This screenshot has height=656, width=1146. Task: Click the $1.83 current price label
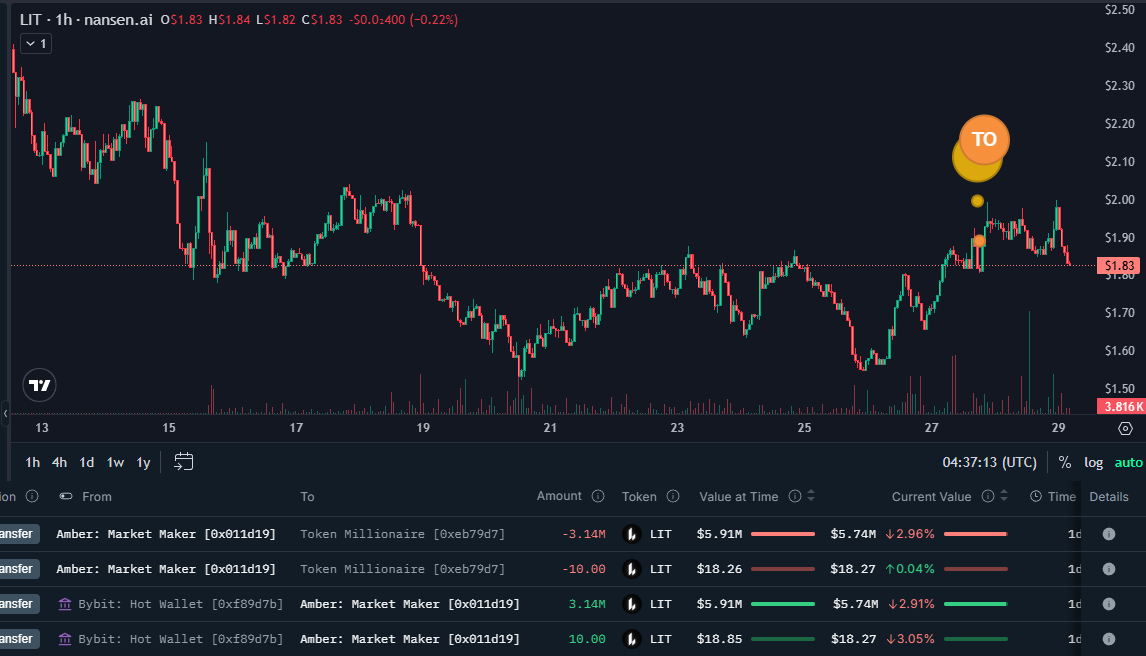pyautogui.click(x=1118, y=266)
